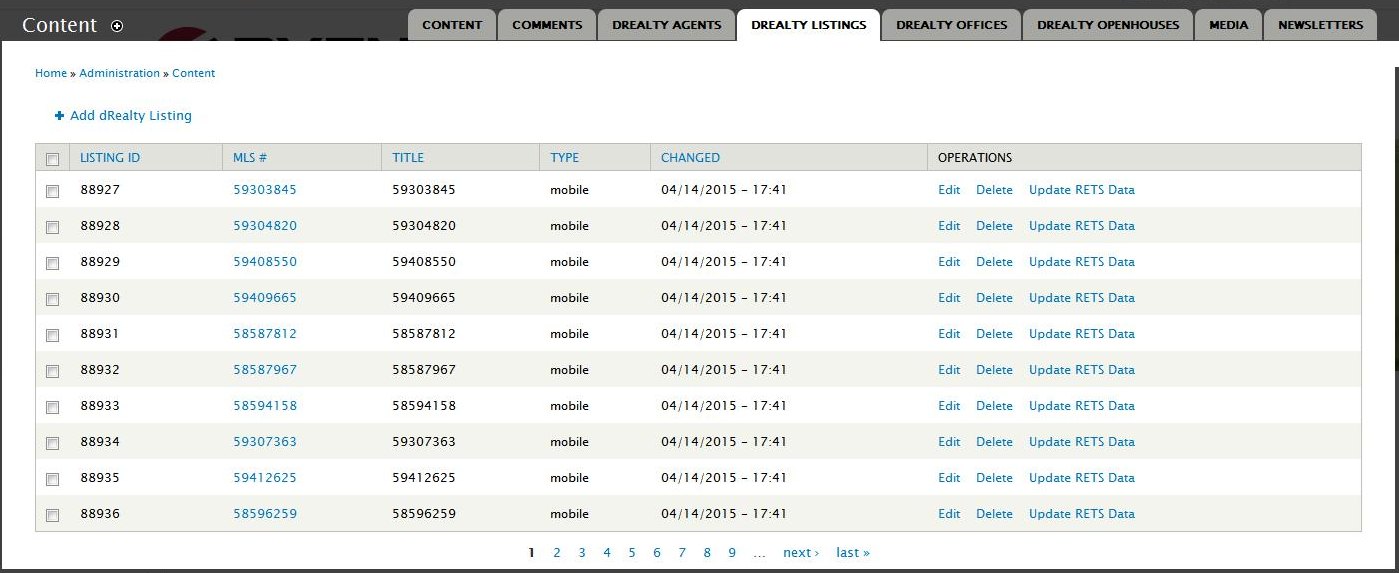1399x573 pixels.
Task: Edit listing 88936
Action: (949, 514)
